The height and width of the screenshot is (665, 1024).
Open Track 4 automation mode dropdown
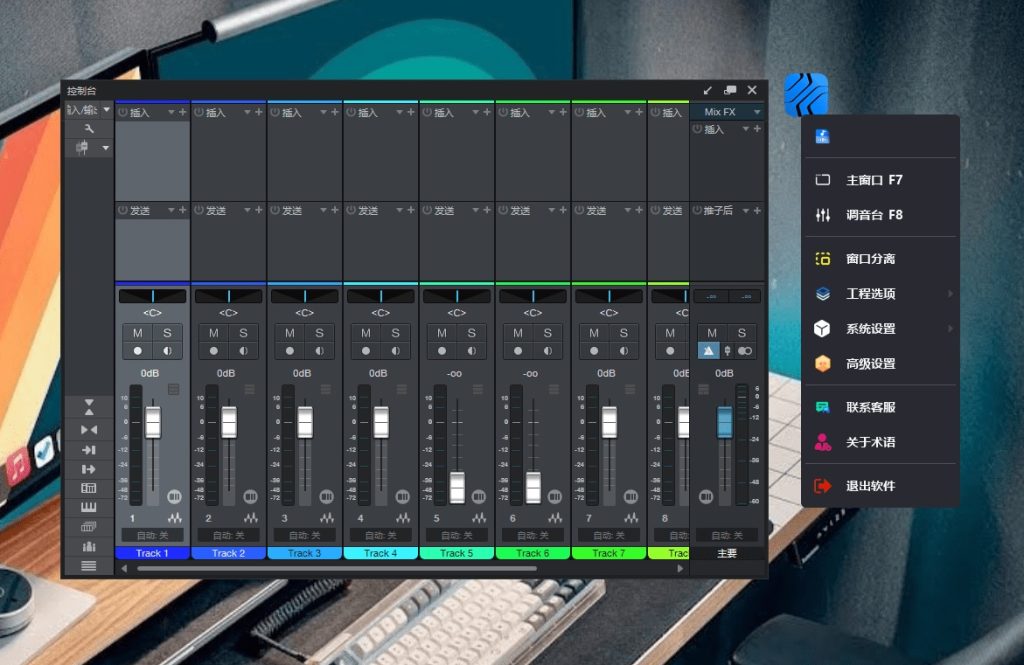tap(380, 535)
